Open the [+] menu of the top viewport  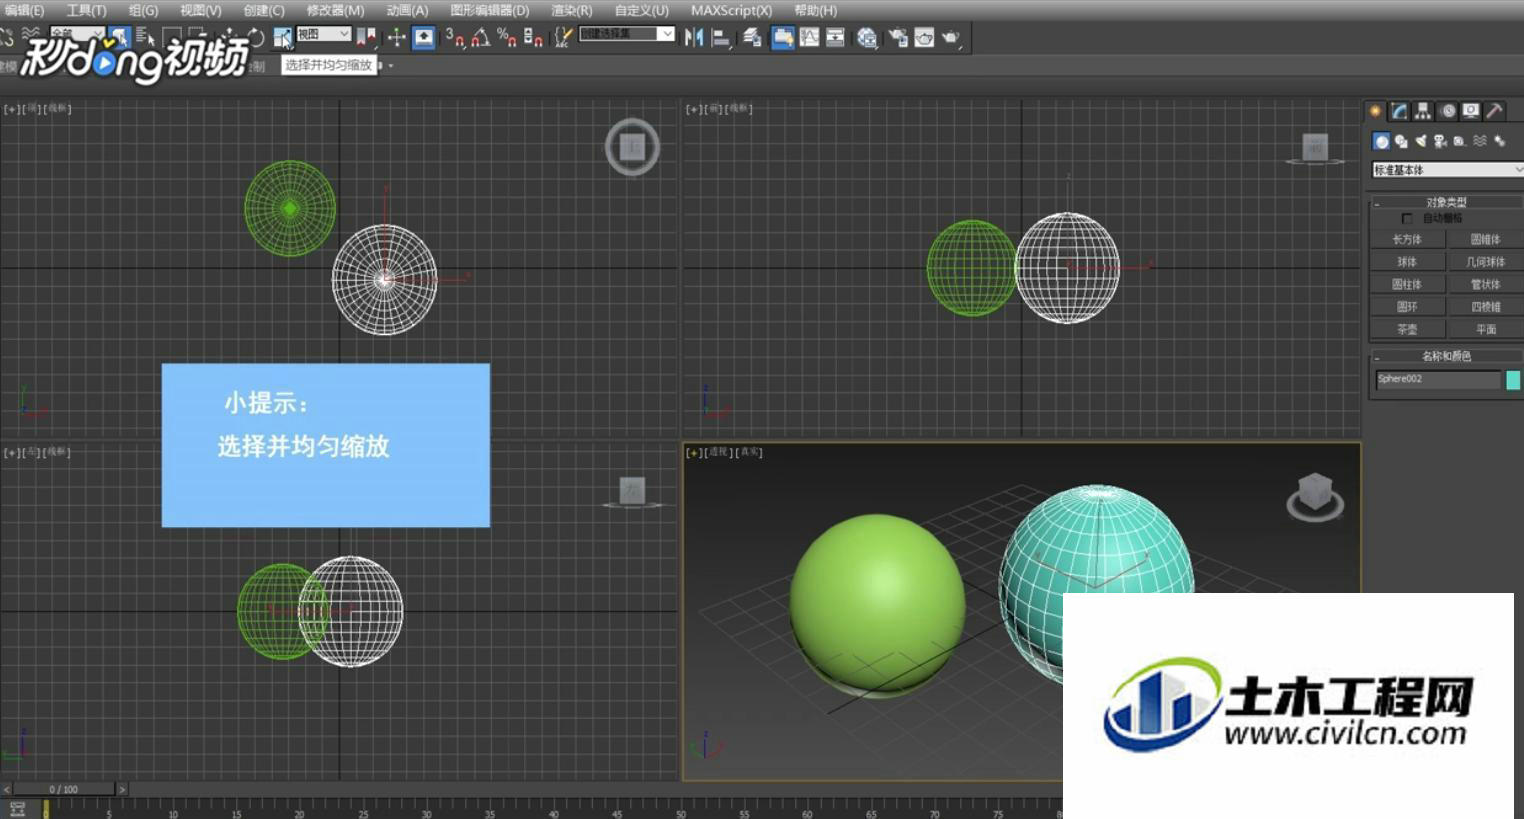(x=11, y=109)
